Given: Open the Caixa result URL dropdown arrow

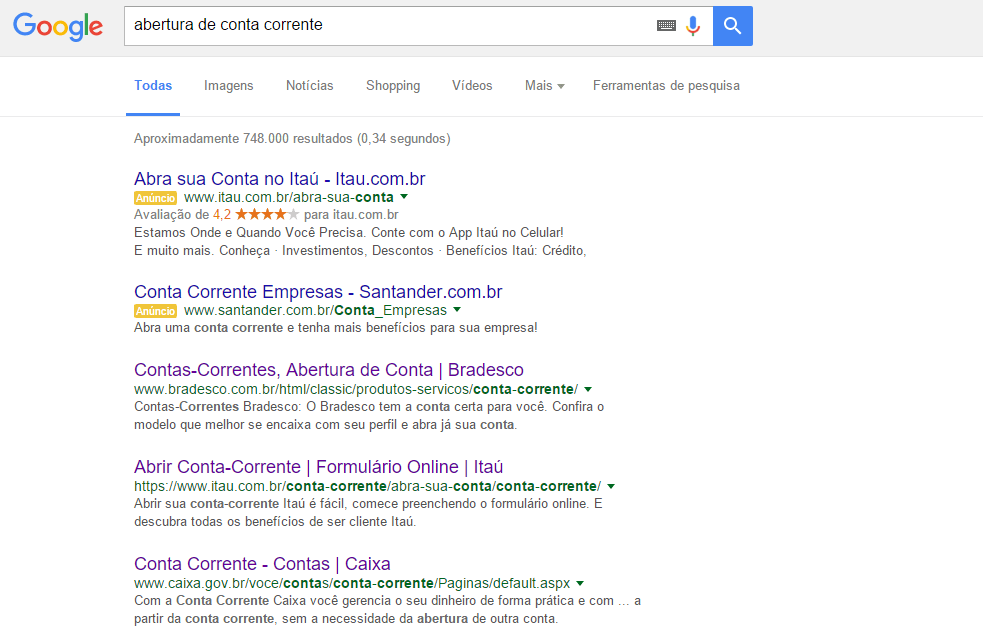Looking at the screenshot, I should point(580,583).
